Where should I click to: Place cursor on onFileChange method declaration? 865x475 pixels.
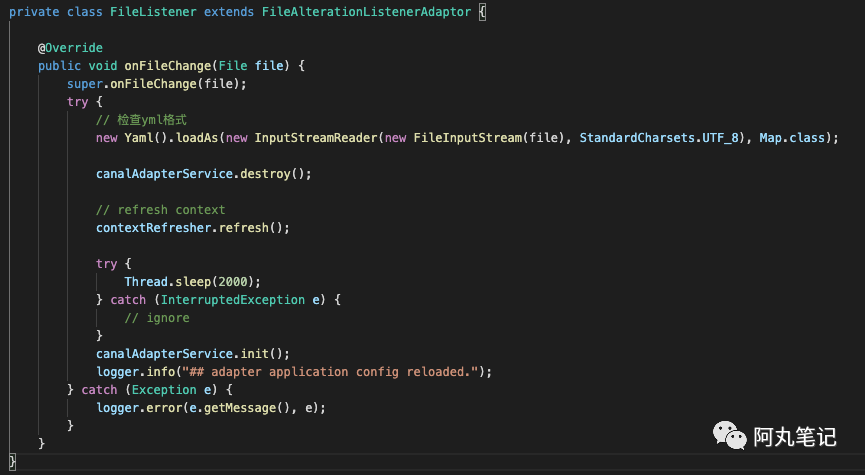168,66
